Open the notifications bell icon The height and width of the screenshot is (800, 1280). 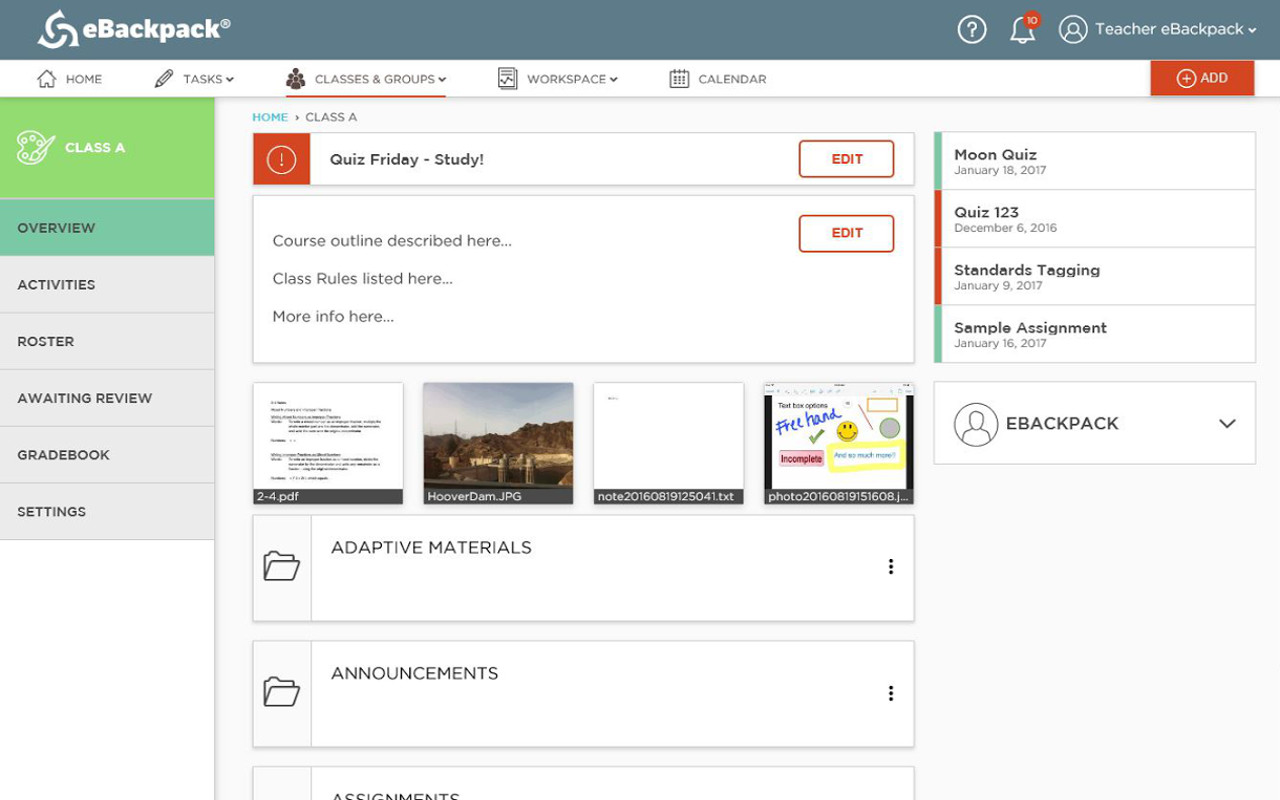pos(1022,30)
